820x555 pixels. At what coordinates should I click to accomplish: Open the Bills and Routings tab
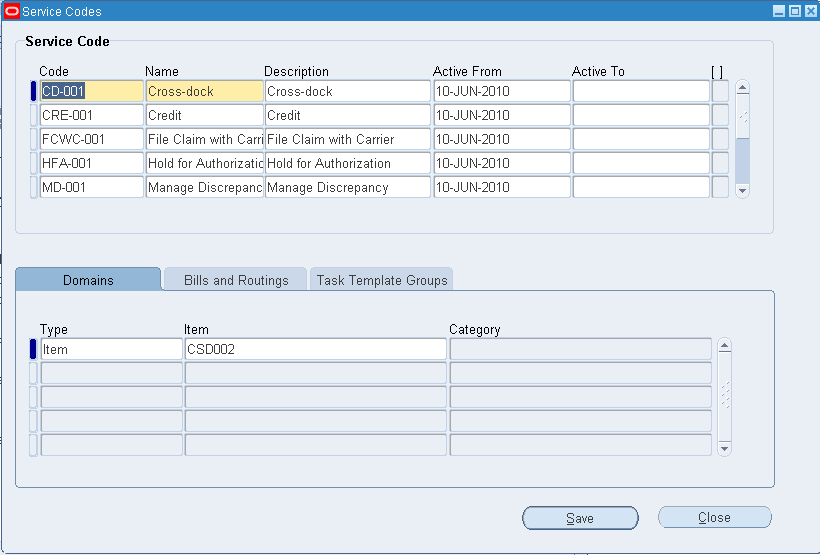tap(236, 280)
